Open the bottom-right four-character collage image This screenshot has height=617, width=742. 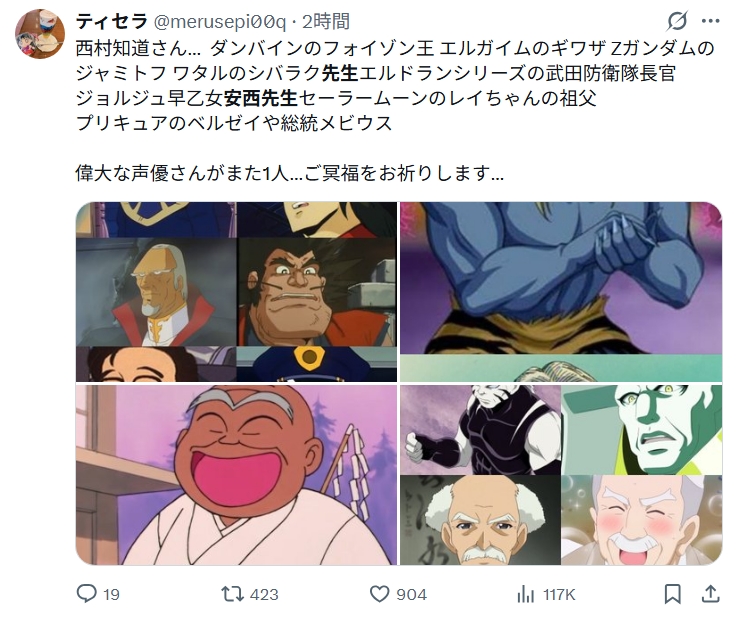(x=561, y=475)
